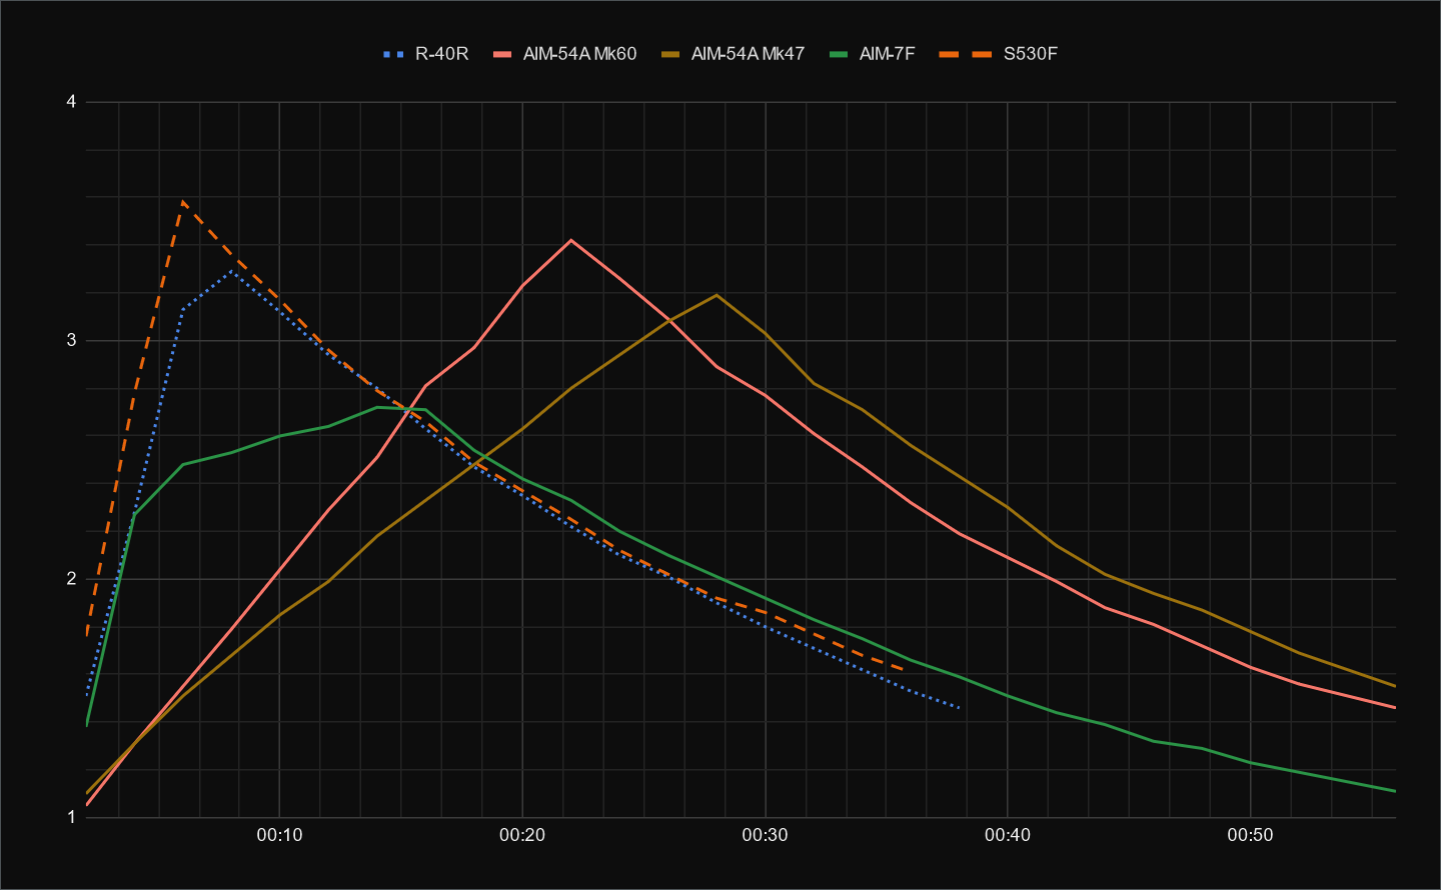This screenshot has height=890, width=1441.
Task: Click the S530F dashed line peak
Action: pos(183,202)
